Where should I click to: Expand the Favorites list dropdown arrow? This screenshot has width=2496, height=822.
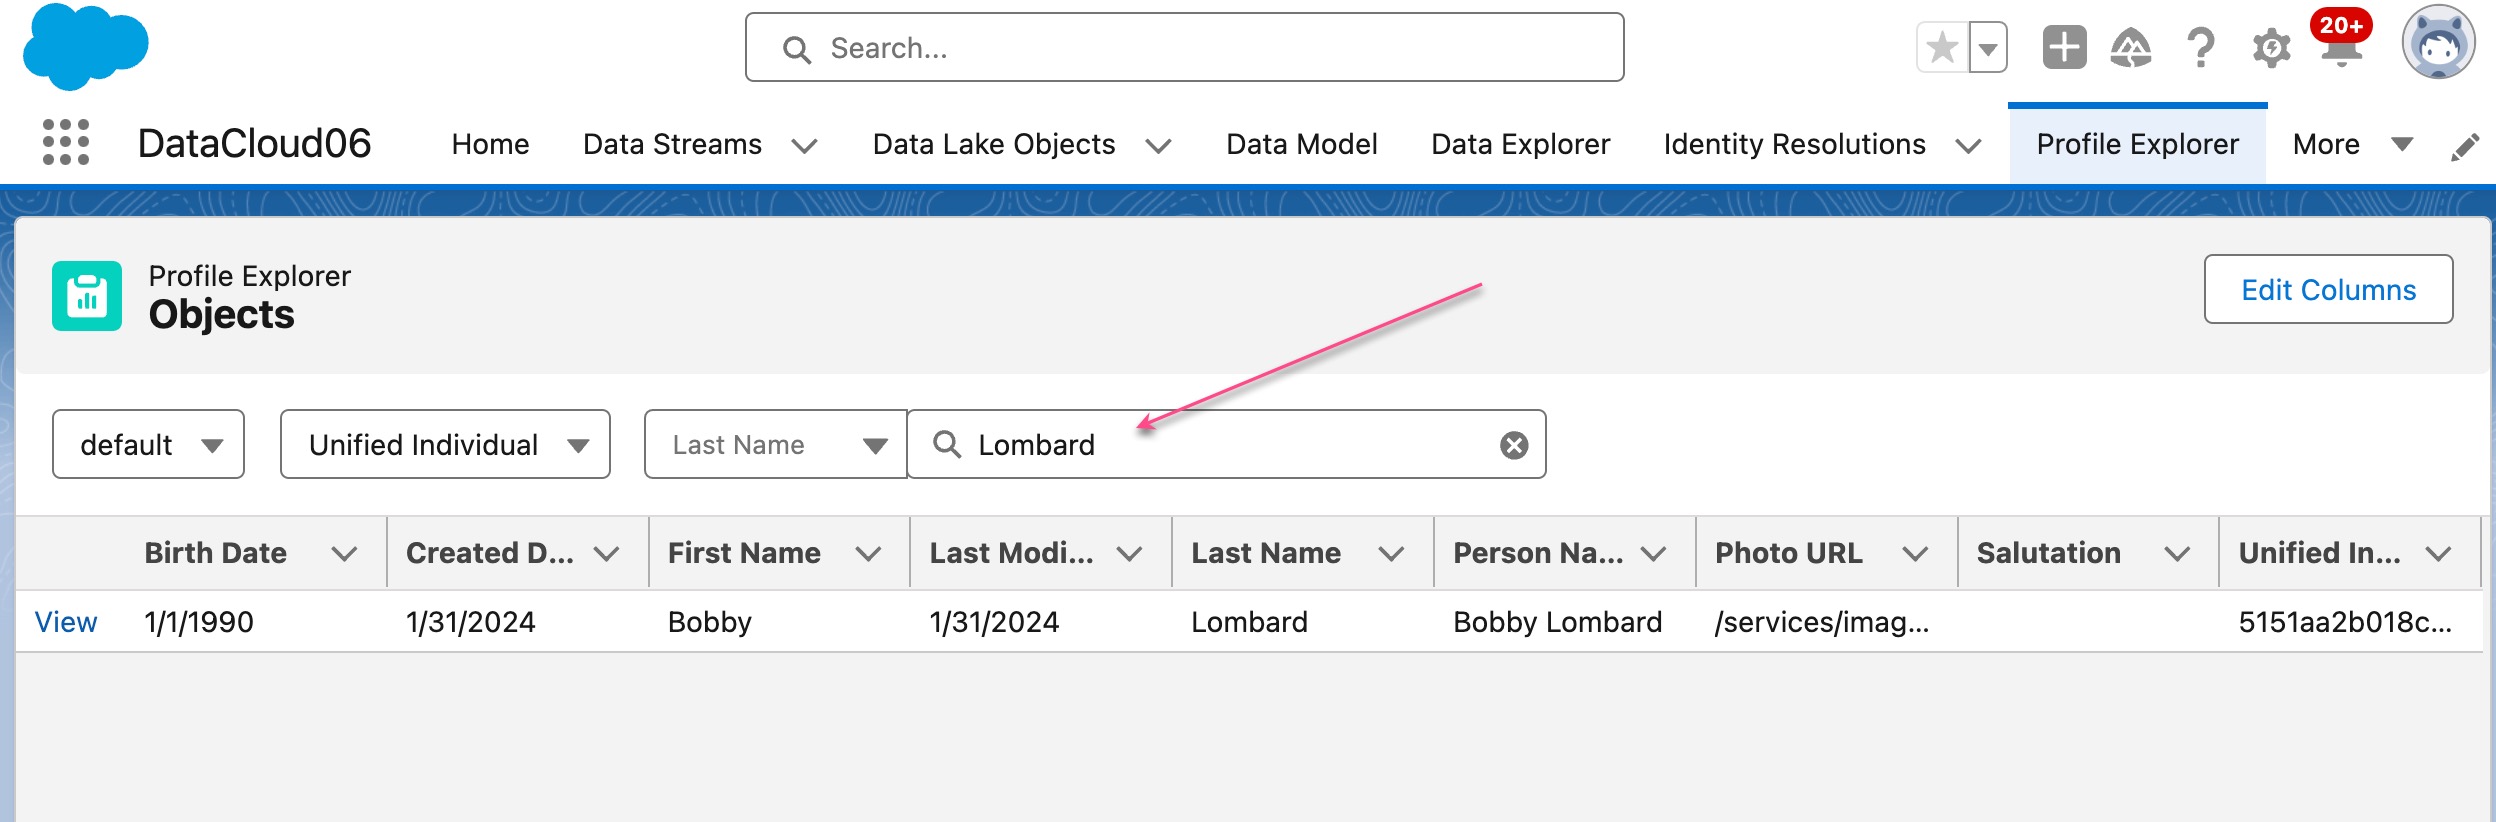click(x=1988, y=47)
